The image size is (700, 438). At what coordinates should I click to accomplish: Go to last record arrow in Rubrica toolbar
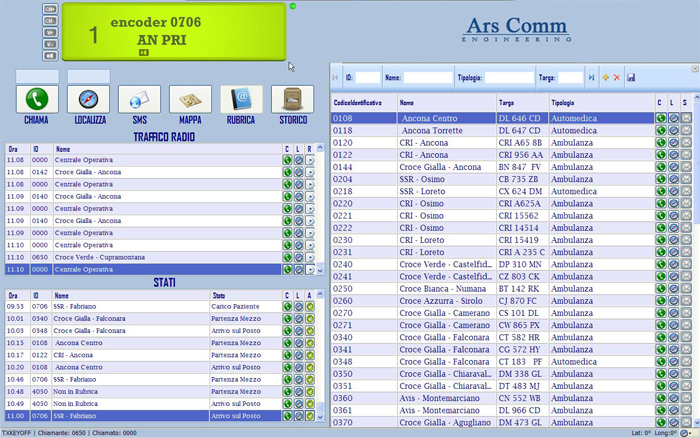(x=591, y=77)
